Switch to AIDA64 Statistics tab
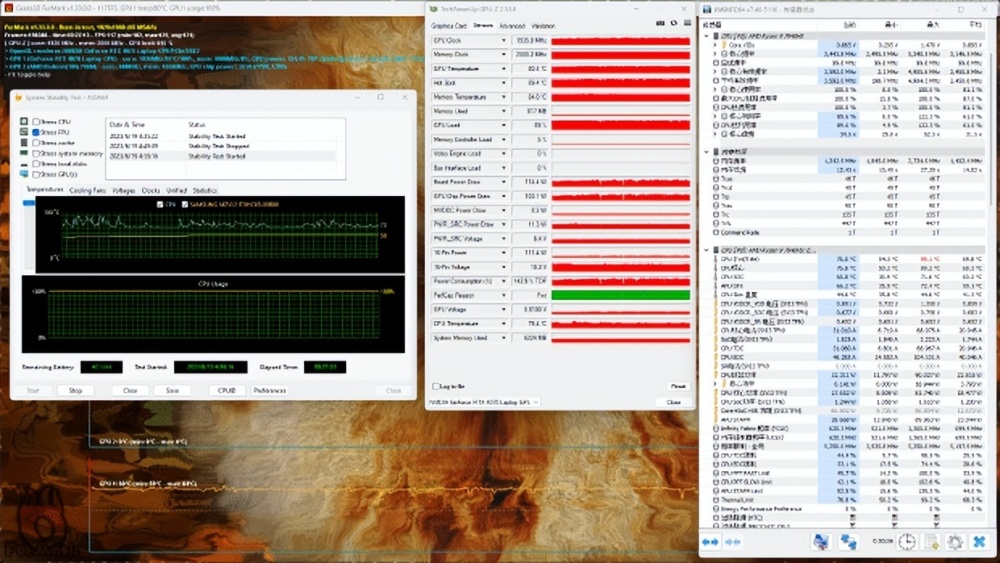 pyautogui.click(x=205, y=191)
